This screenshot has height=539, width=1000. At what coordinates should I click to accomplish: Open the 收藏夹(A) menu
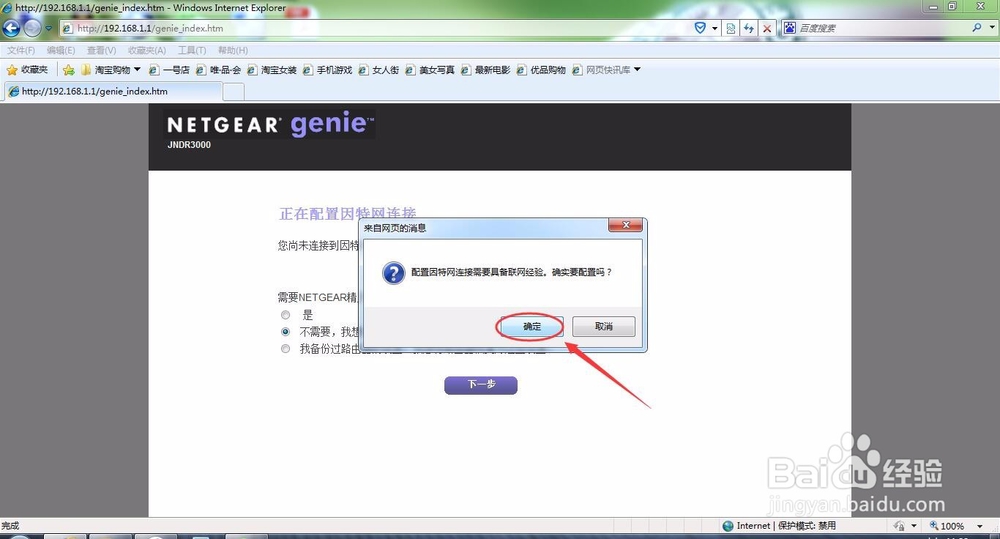click(147, 50)
